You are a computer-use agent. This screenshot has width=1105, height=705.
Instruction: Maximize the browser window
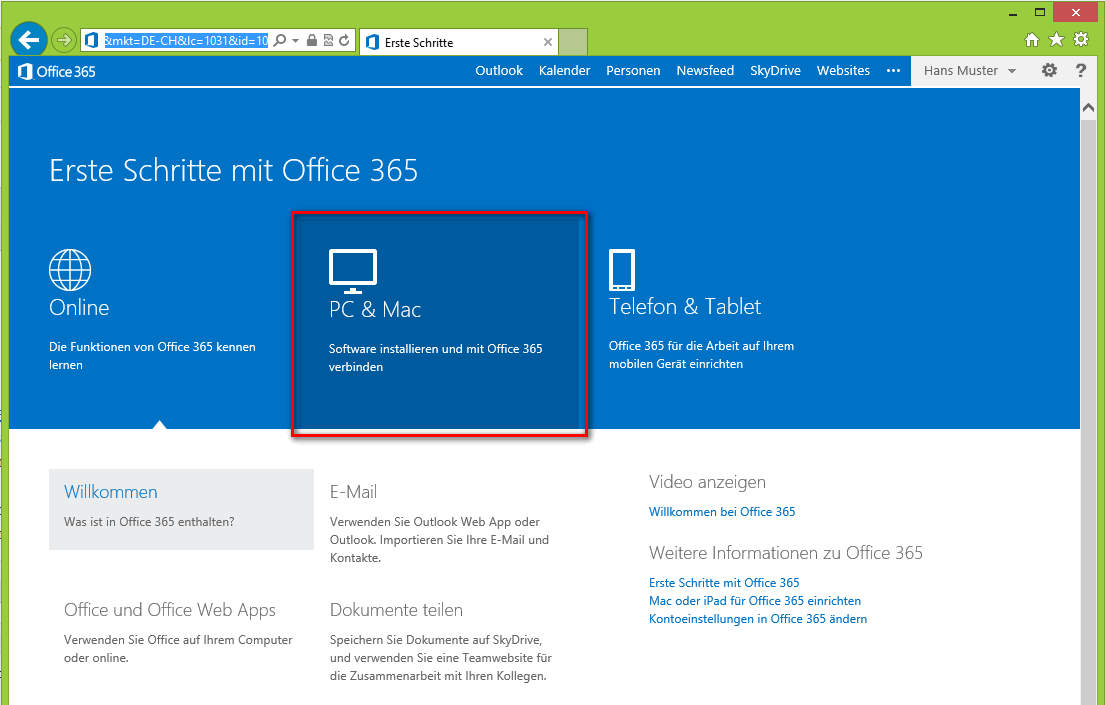[x=1039, y=13]
